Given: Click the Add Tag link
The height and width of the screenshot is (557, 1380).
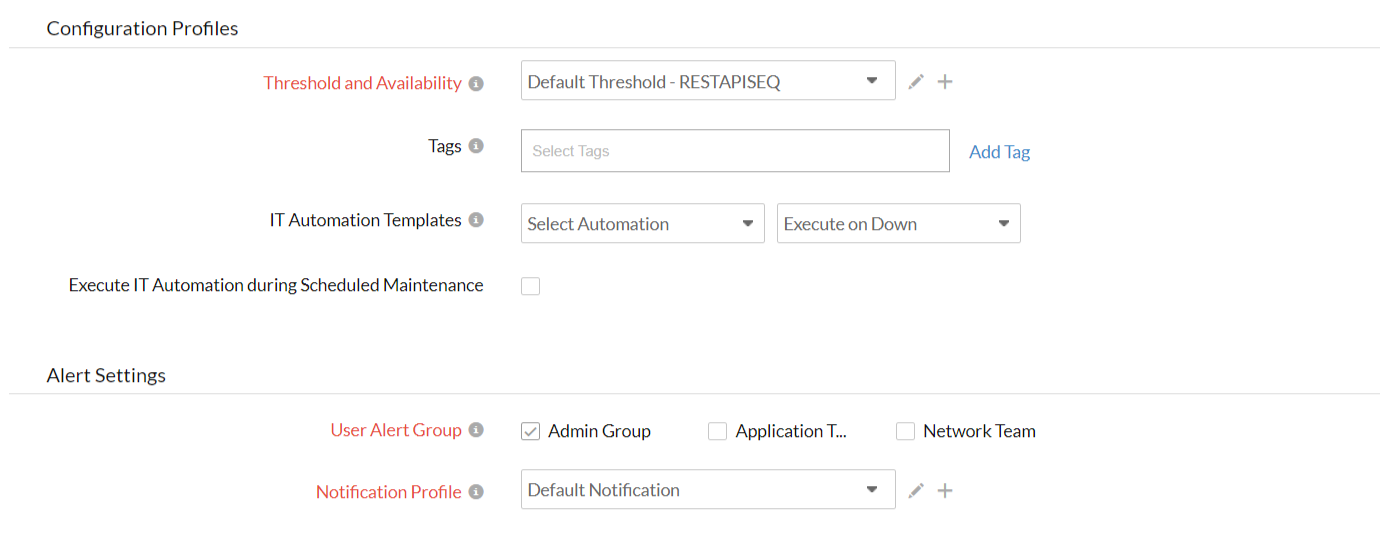Looking at the screenshot, I should [999, 152].
